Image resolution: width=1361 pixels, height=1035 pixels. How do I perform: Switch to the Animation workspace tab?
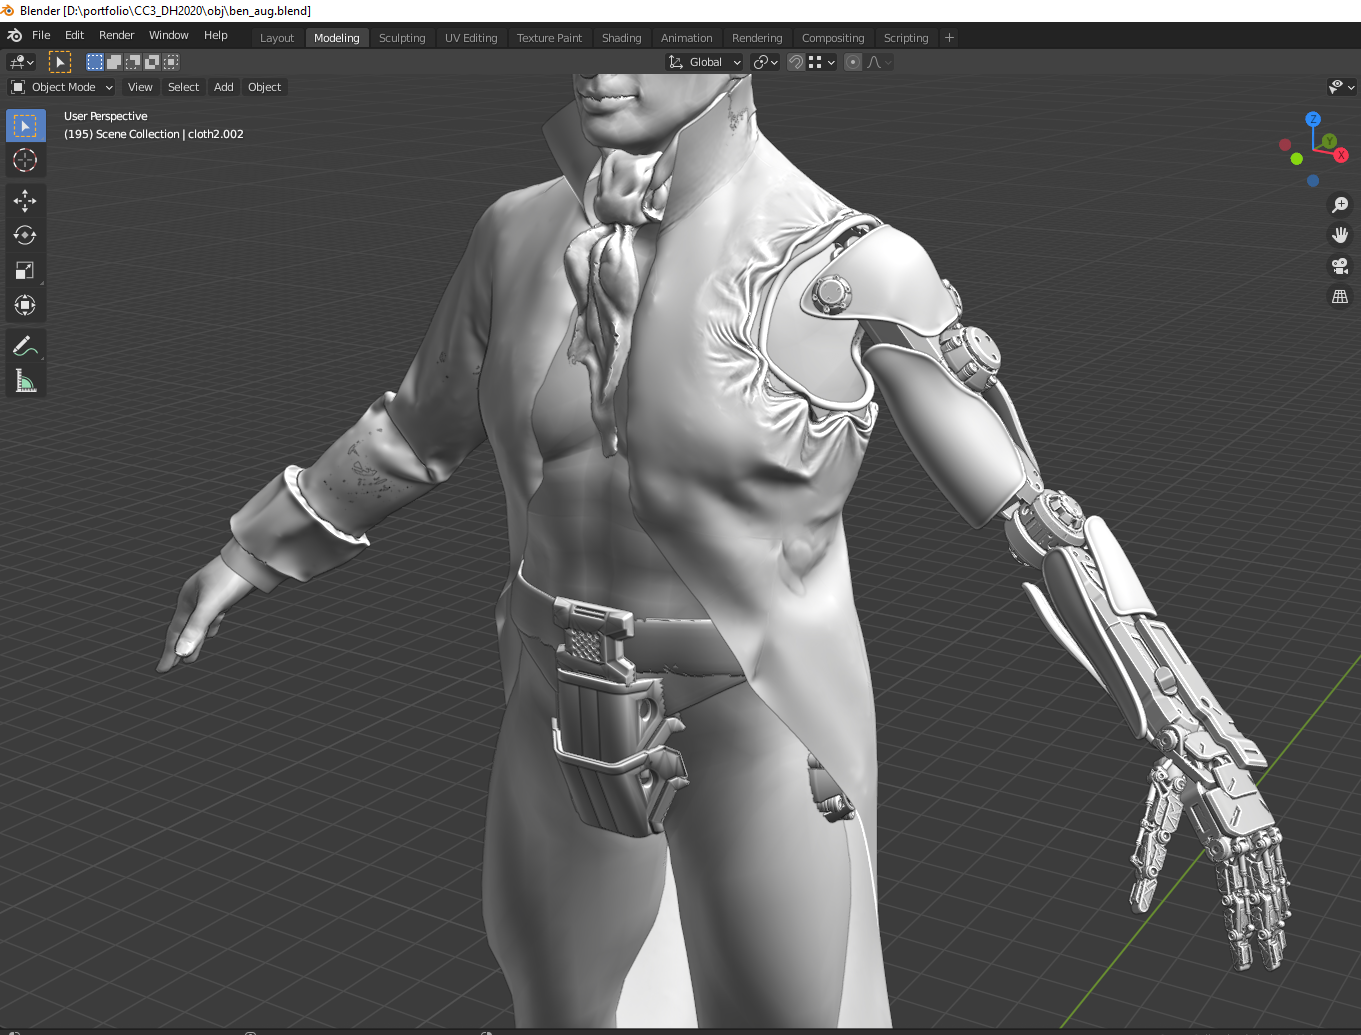pos(687,38)
